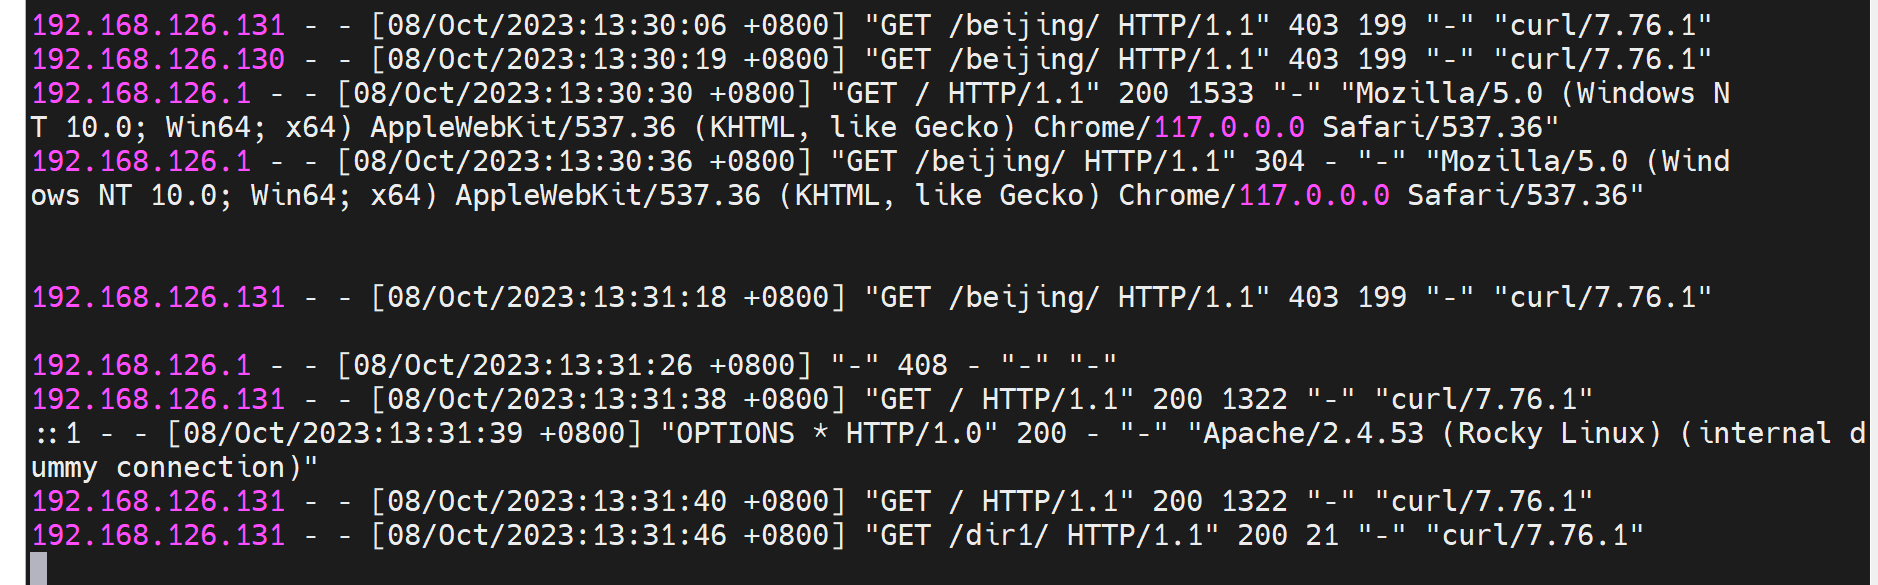The height and width of the screenshot is (585, 1878).
Task: Click the terminal cursor block at the prompt
Action: tap(38, 568)
